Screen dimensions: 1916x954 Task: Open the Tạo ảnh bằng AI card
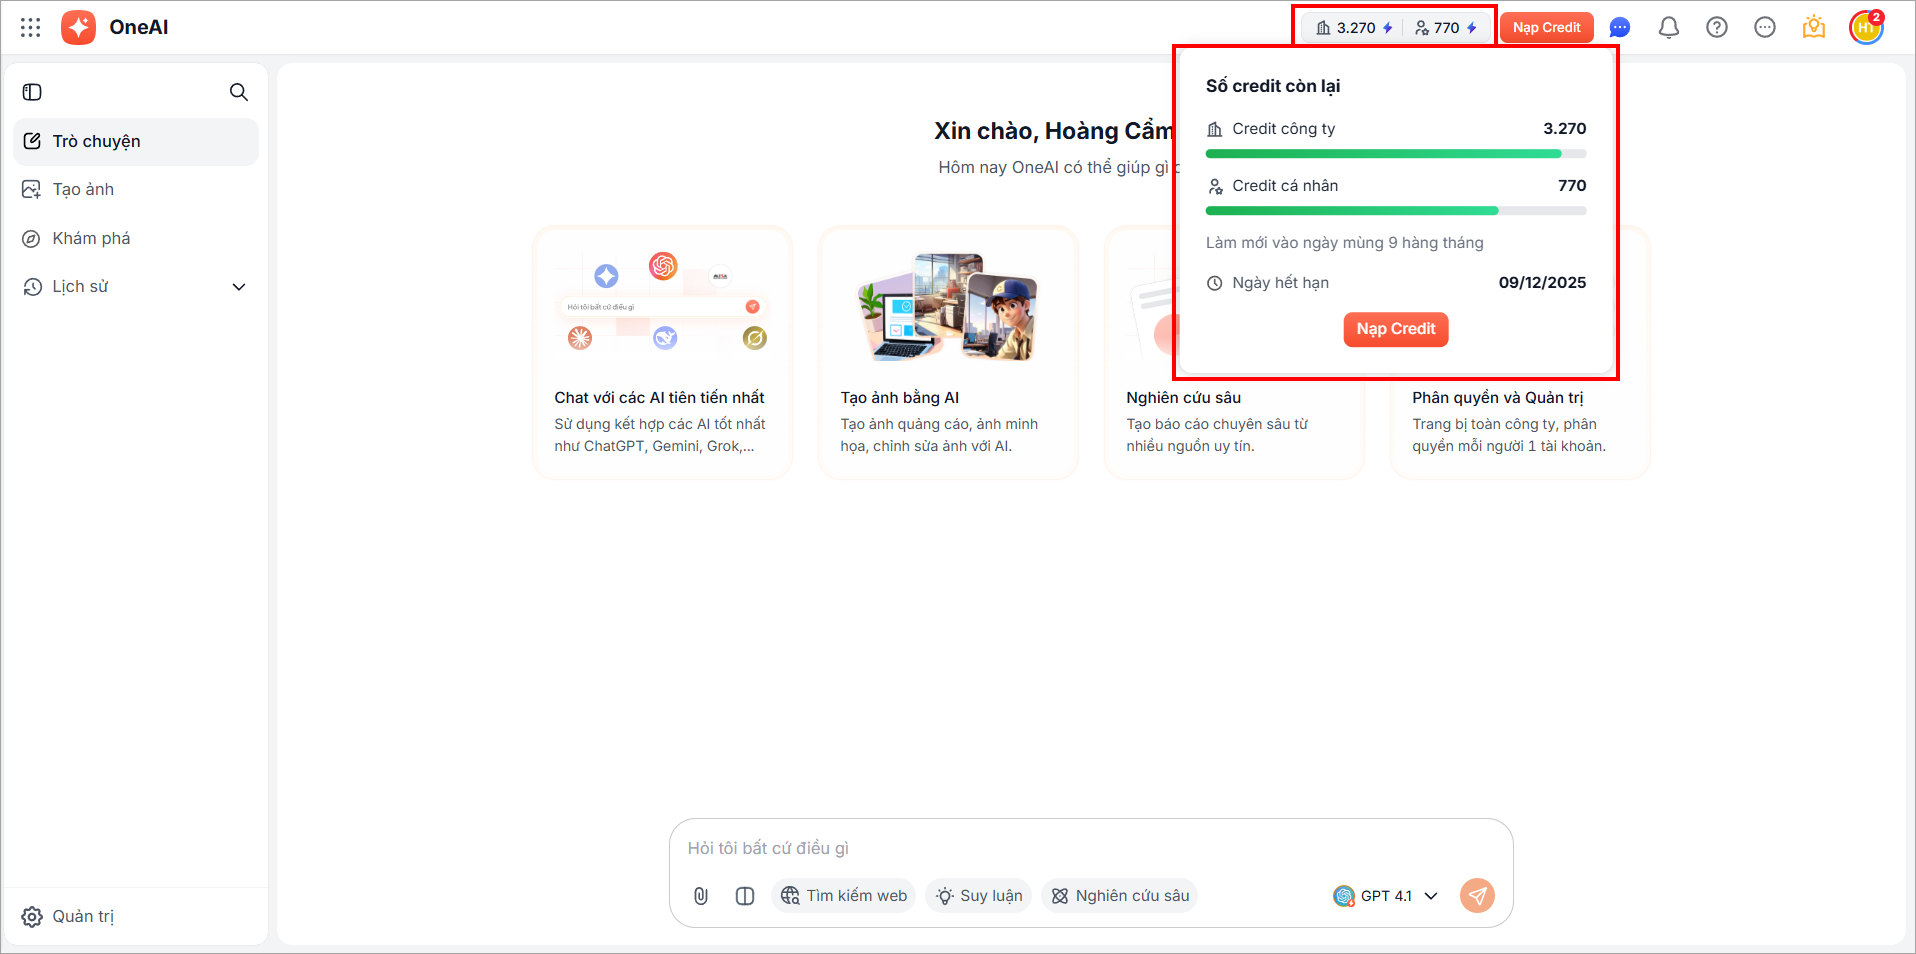point(949,352)
